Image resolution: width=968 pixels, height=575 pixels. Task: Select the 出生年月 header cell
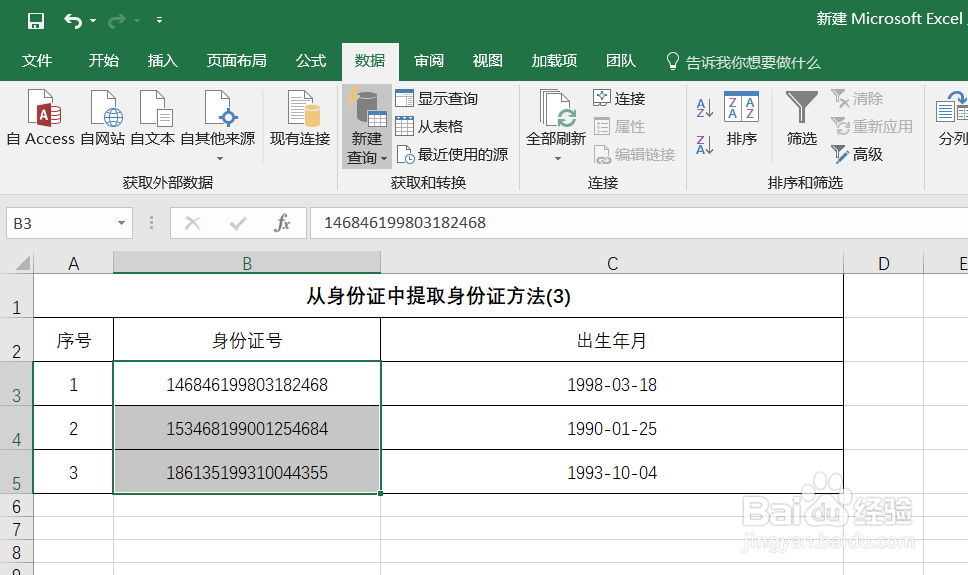[612, 340]
